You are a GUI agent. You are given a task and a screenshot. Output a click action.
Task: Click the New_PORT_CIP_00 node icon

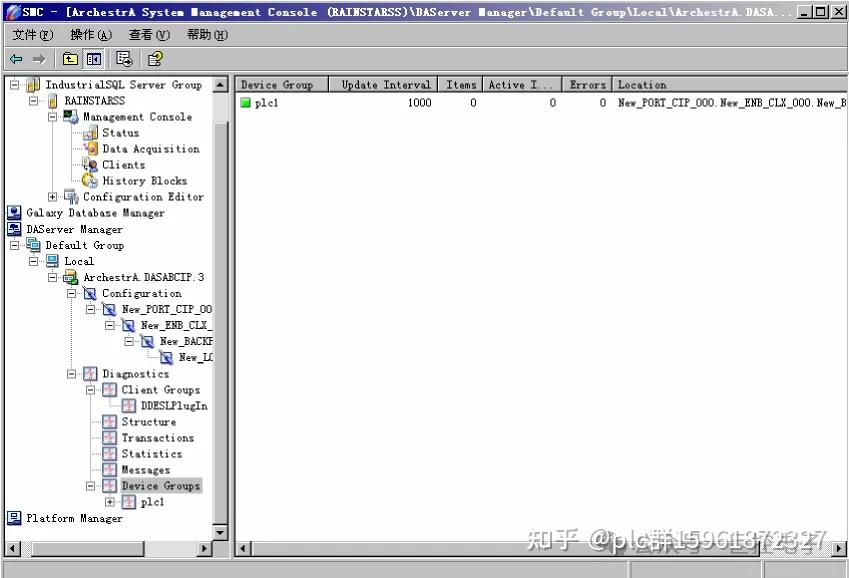click(109, 310)
